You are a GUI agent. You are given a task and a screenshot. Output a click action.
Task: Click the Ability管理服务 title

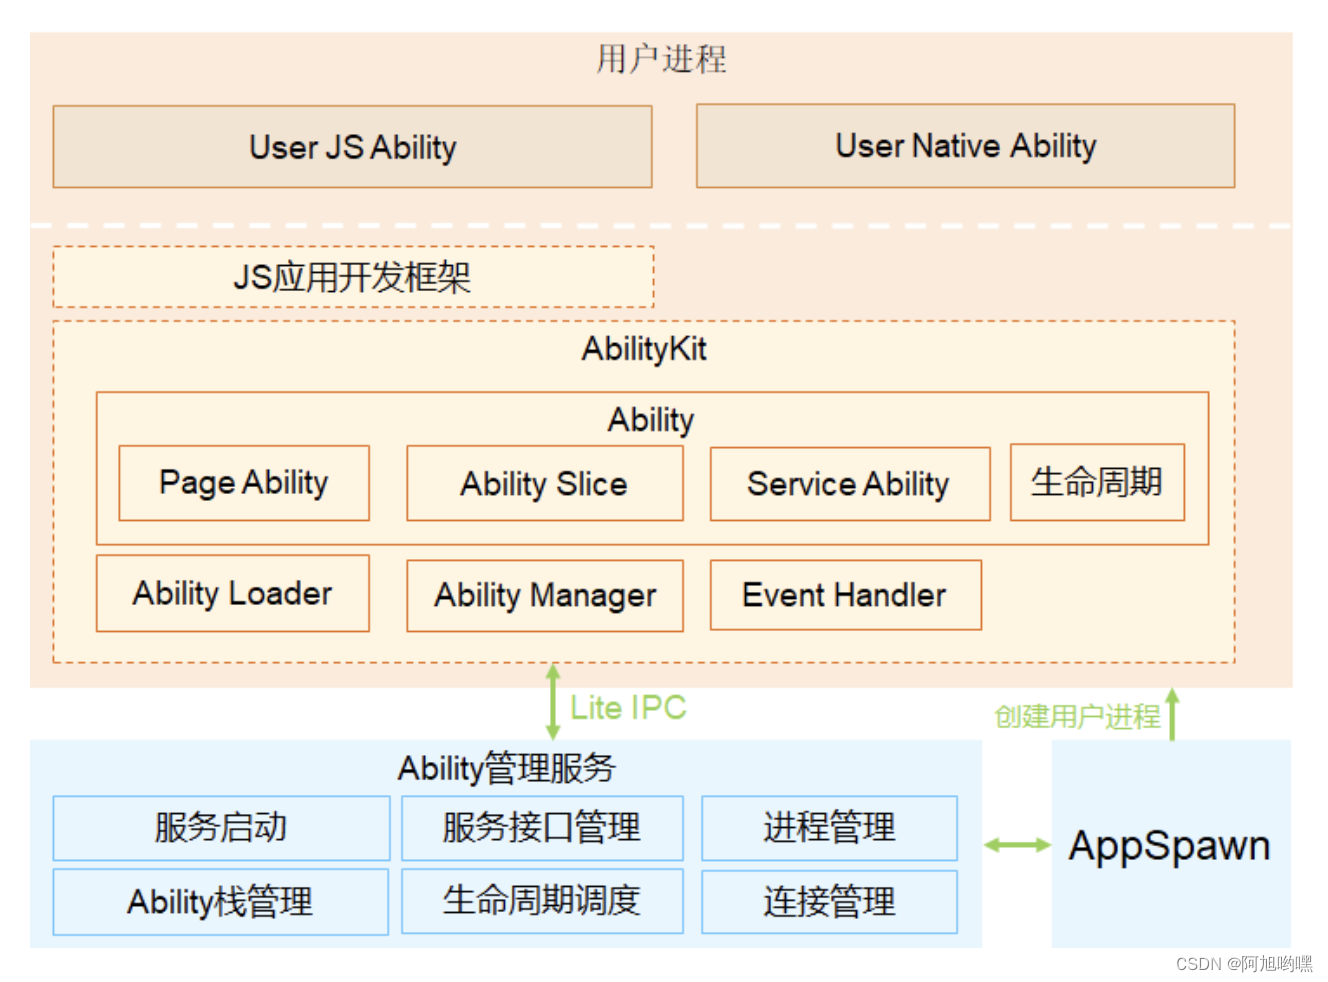pos(507,768)
